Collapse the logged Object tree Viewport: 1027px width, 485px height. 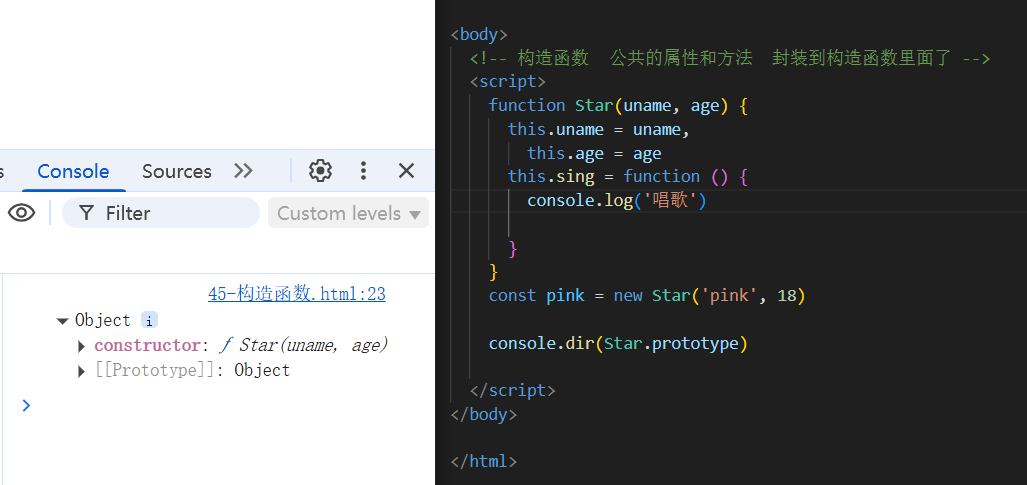pyautogui.click(x=63, y=321)
